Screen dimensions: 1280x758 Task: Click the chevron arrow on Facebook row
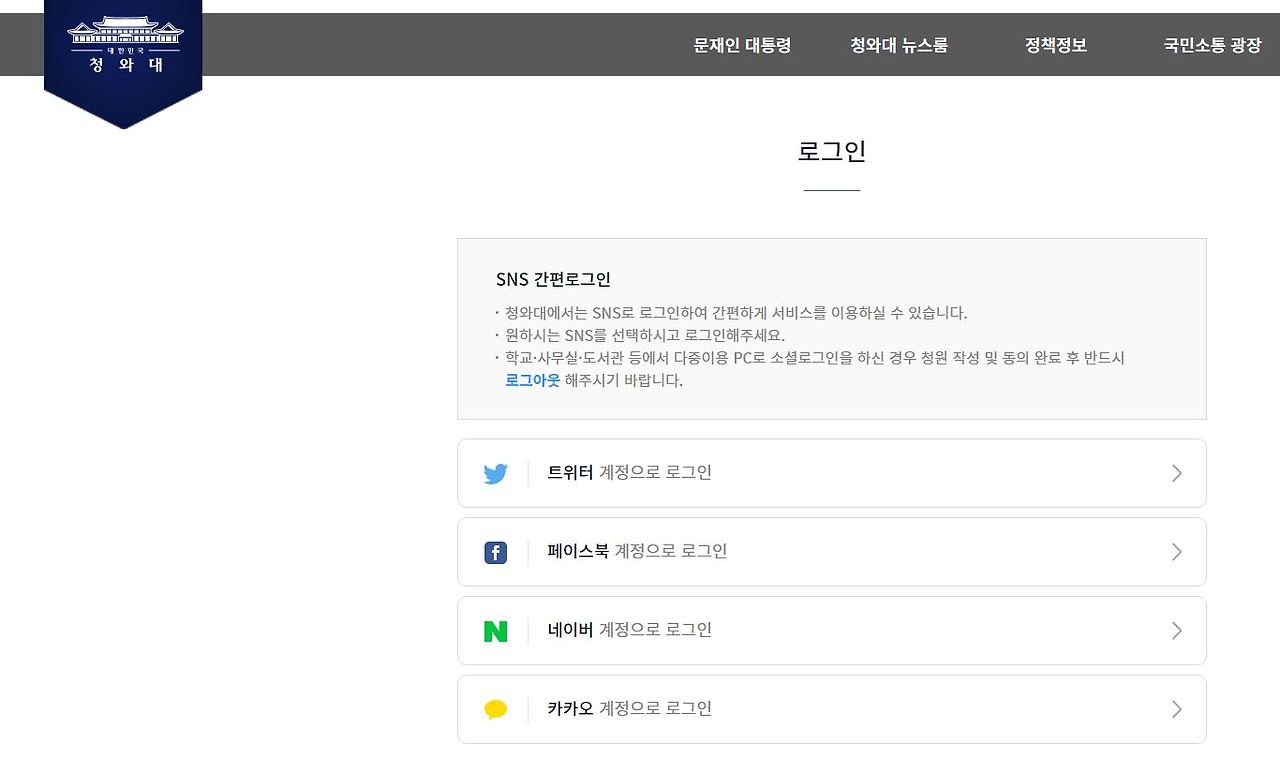tap(1177, 552)
